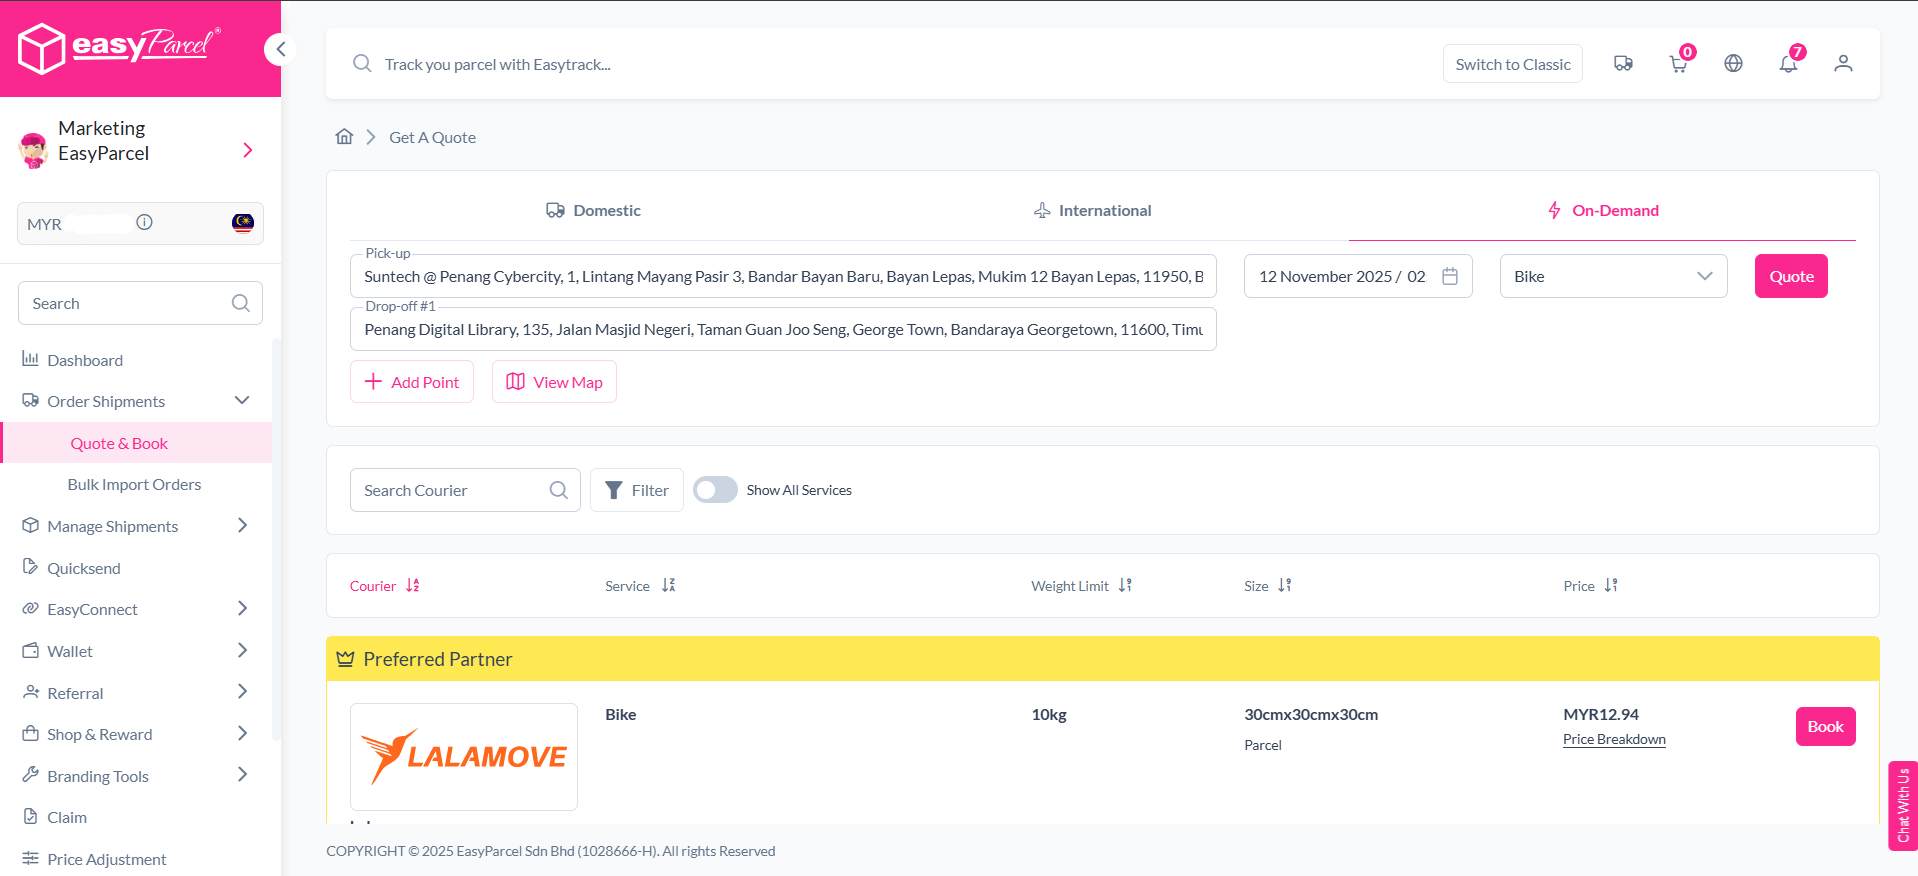Click the notifications bell icon

(x=1788, y=64)
